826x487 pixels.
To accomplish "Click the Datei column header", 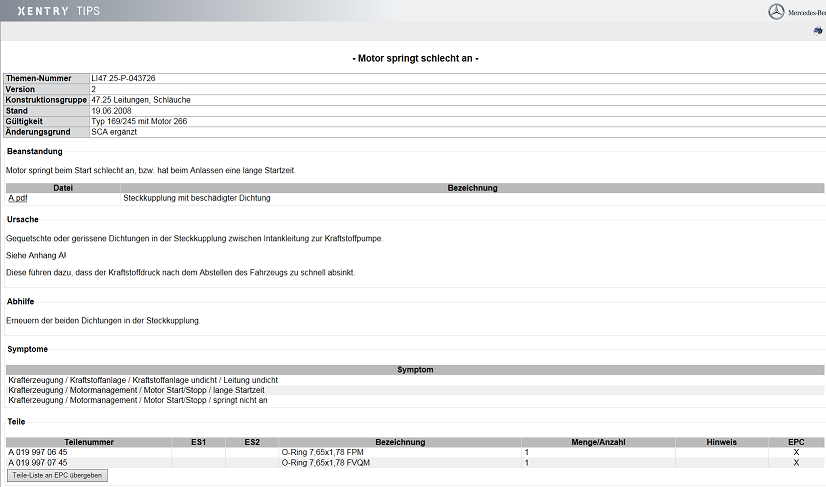I will point(63,188).
